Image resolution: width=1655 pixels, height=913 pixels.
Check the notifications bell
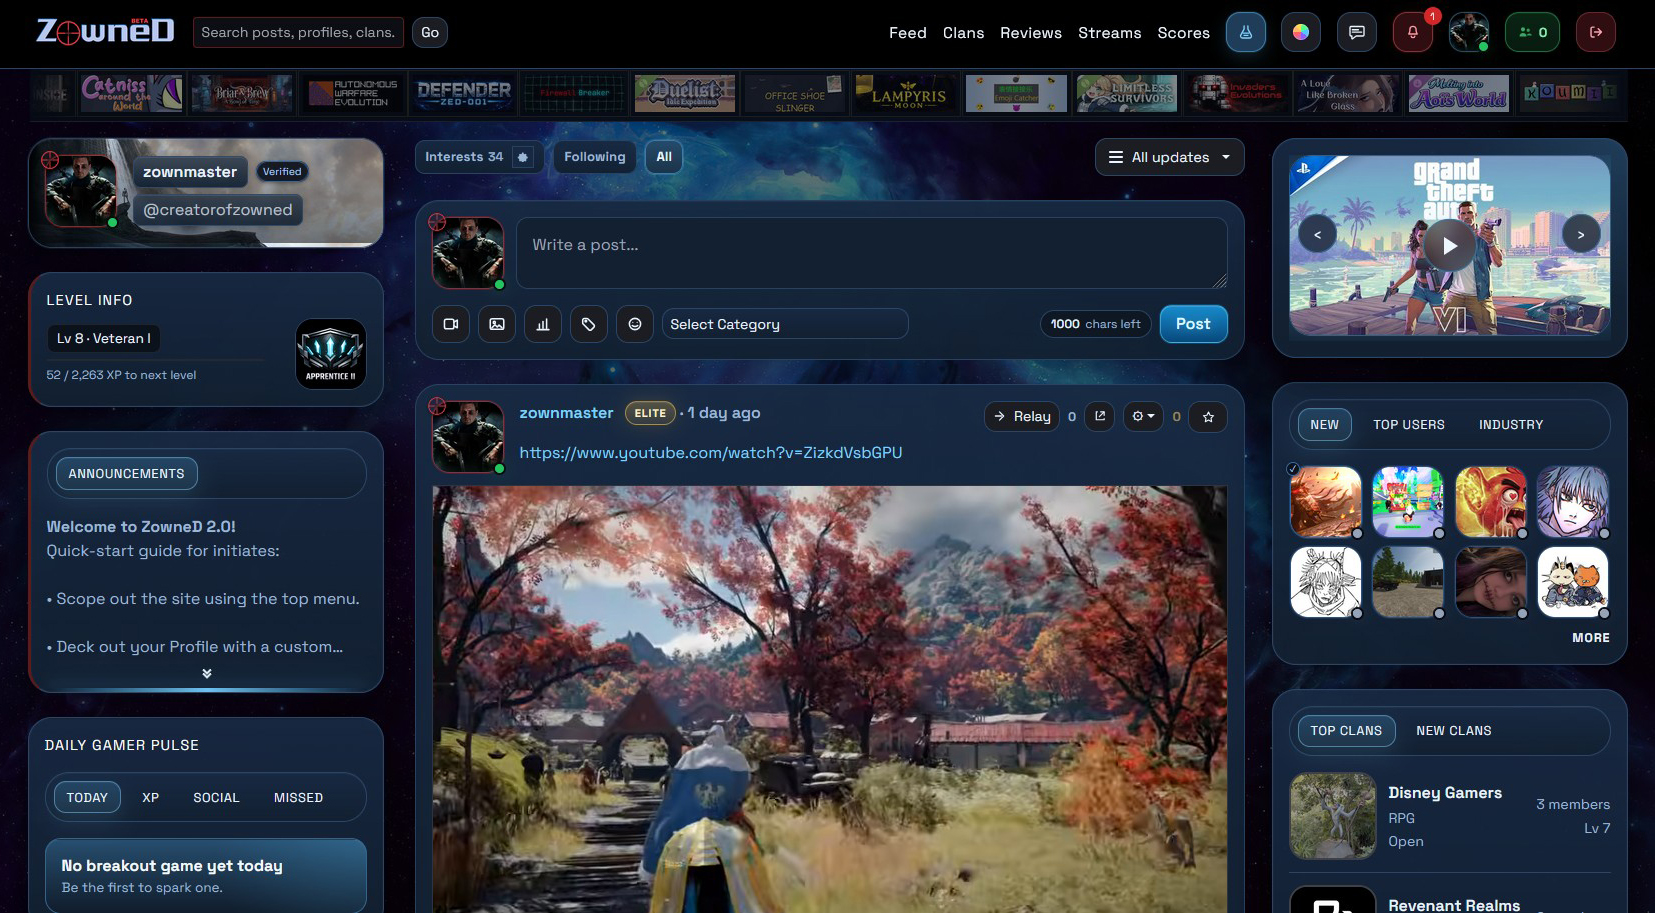(x=1413, y=32)
